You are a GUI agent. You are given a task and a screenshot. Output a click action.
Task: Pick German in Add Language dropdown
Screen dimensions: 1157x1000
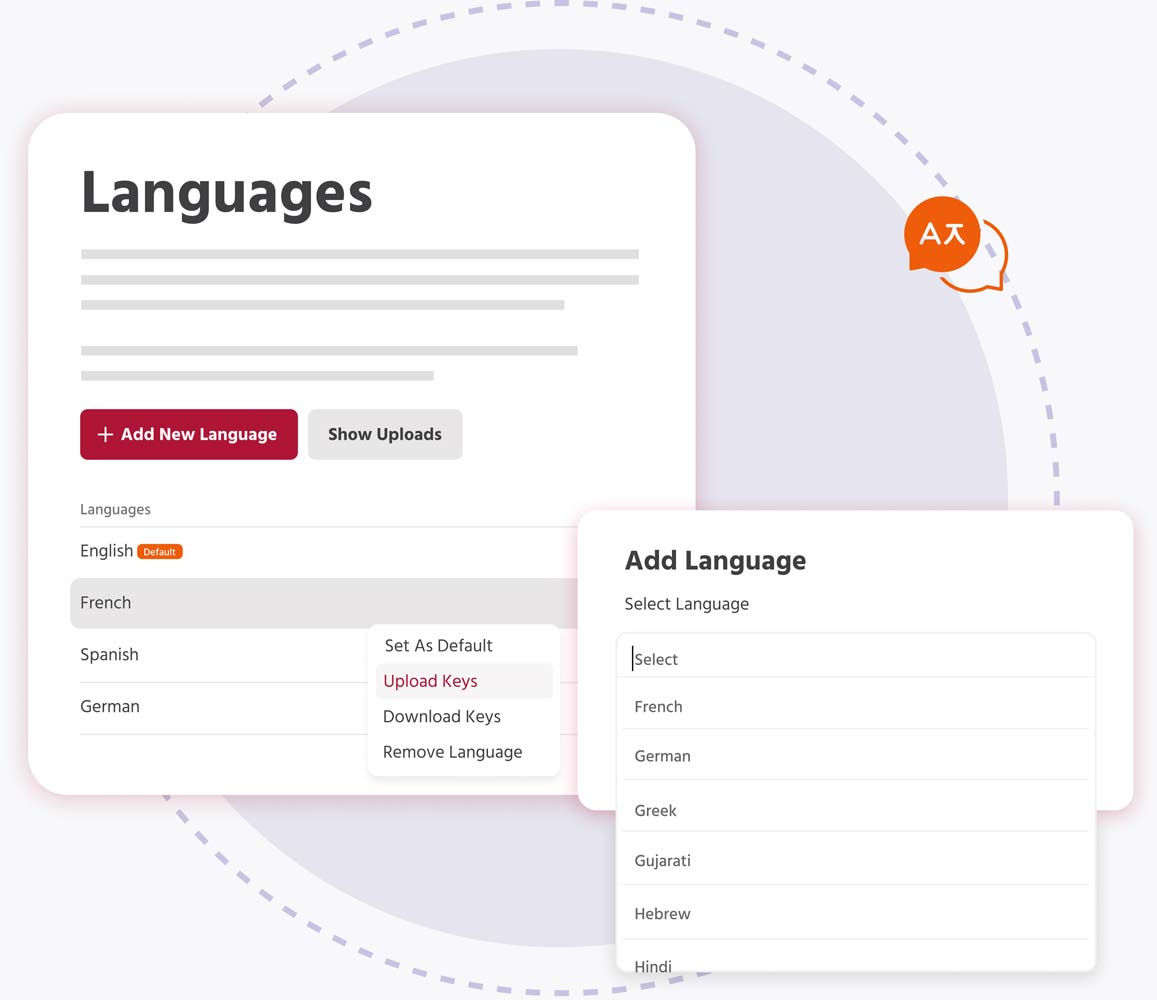click(856, 756)
